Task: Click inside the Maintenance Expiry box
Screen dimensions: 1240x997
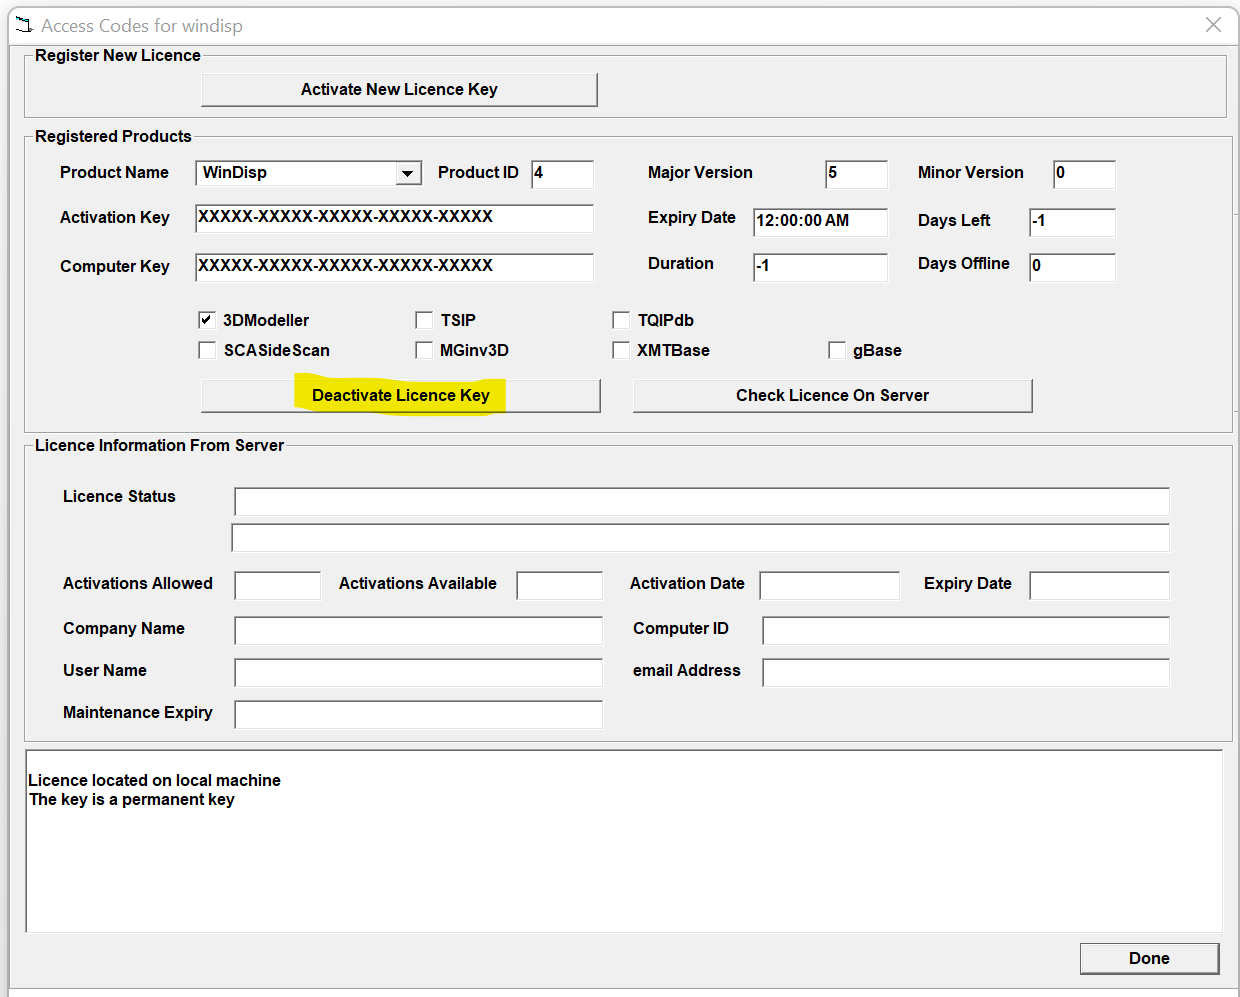Action: click(x=417, y=714)
